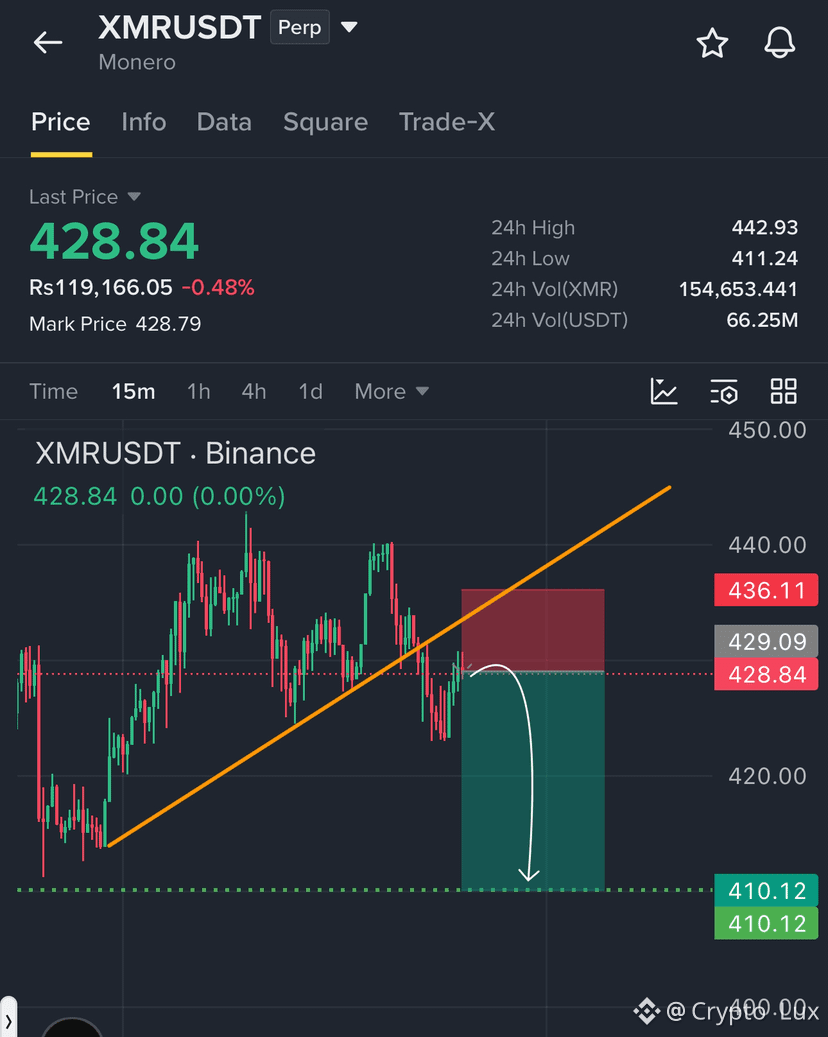The image size is (828, 1037).
Task: Click the 24h Vol(XMR) value 154,653.441
Action: [x=738, y=289]
